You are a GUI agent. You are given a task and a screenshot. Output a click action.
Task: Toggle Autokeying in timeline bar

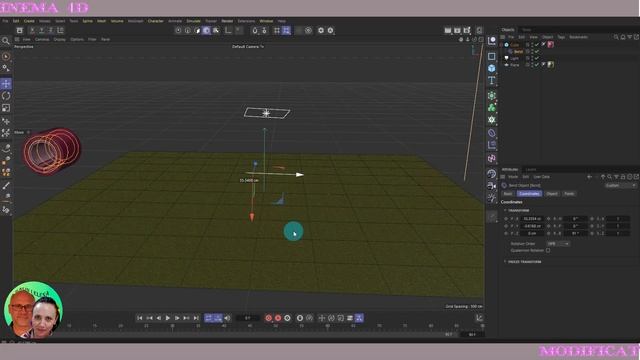coord(278,318)
